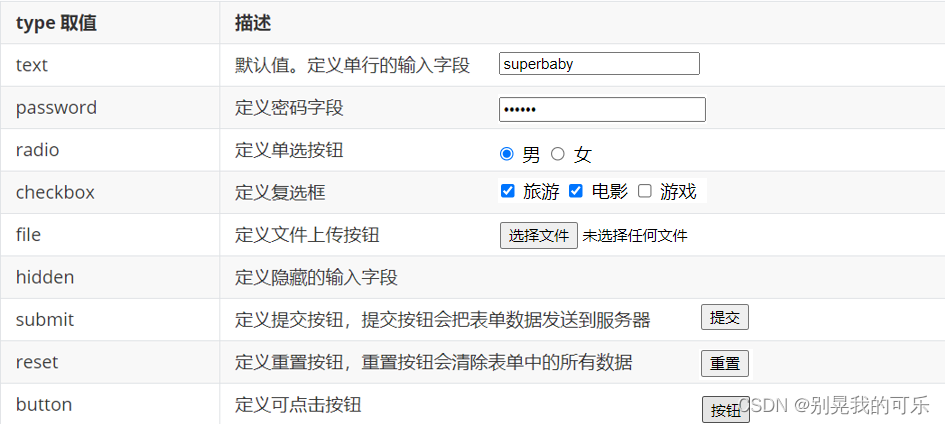The height and width of the screenshot is (424, 945).
Task: Click the 女 radio label text
Action: coord(583,155)
